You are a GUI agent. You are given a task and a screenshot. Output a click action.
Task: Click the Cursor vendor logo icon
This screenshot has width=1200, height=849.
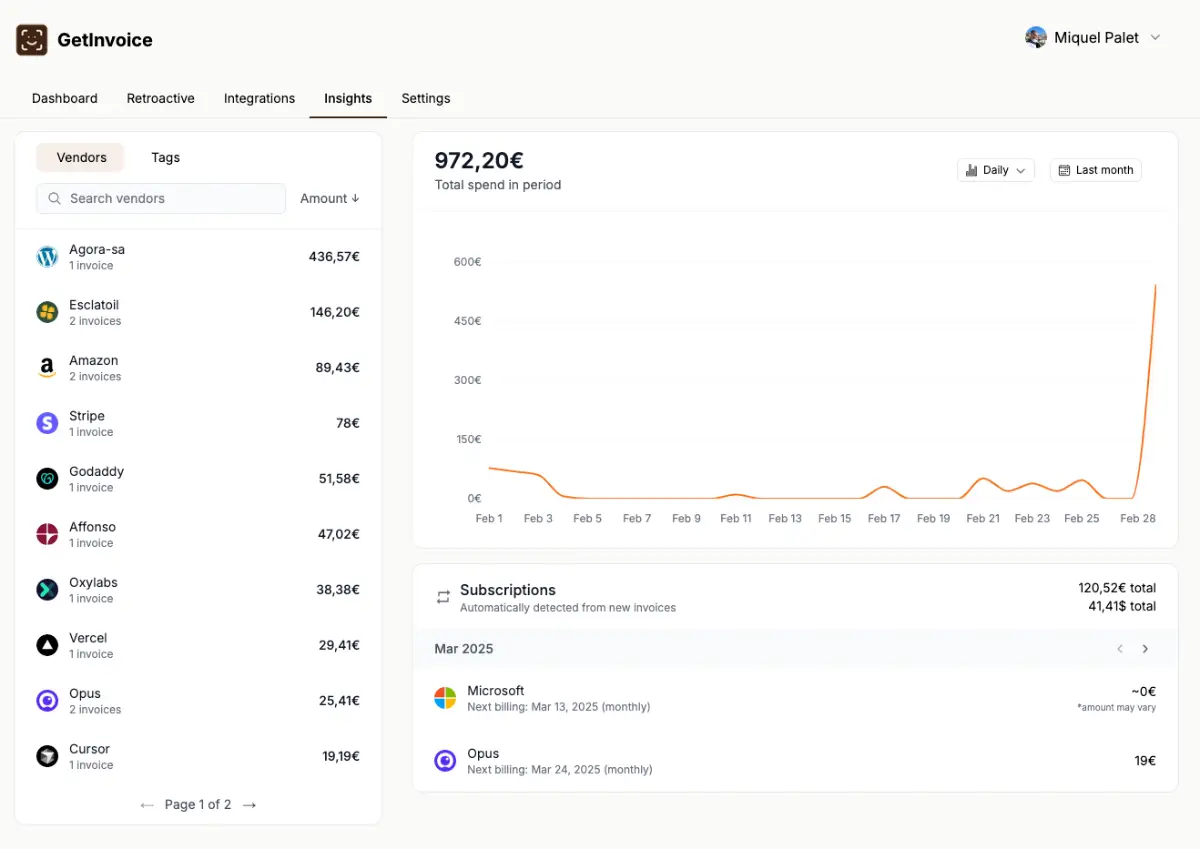47,756
